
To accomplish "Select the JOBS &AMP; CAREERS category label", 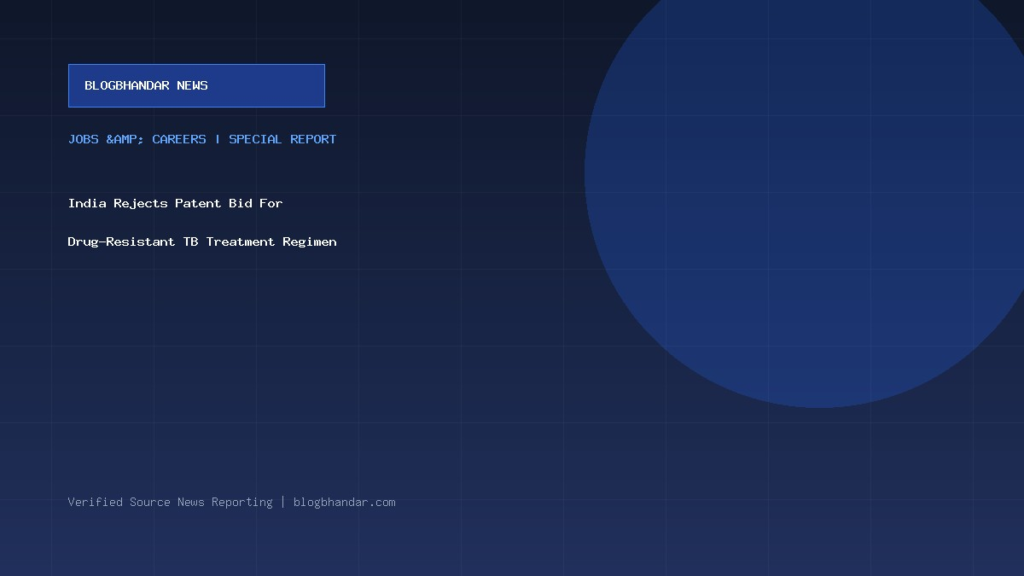I will (x=137, y=139).
